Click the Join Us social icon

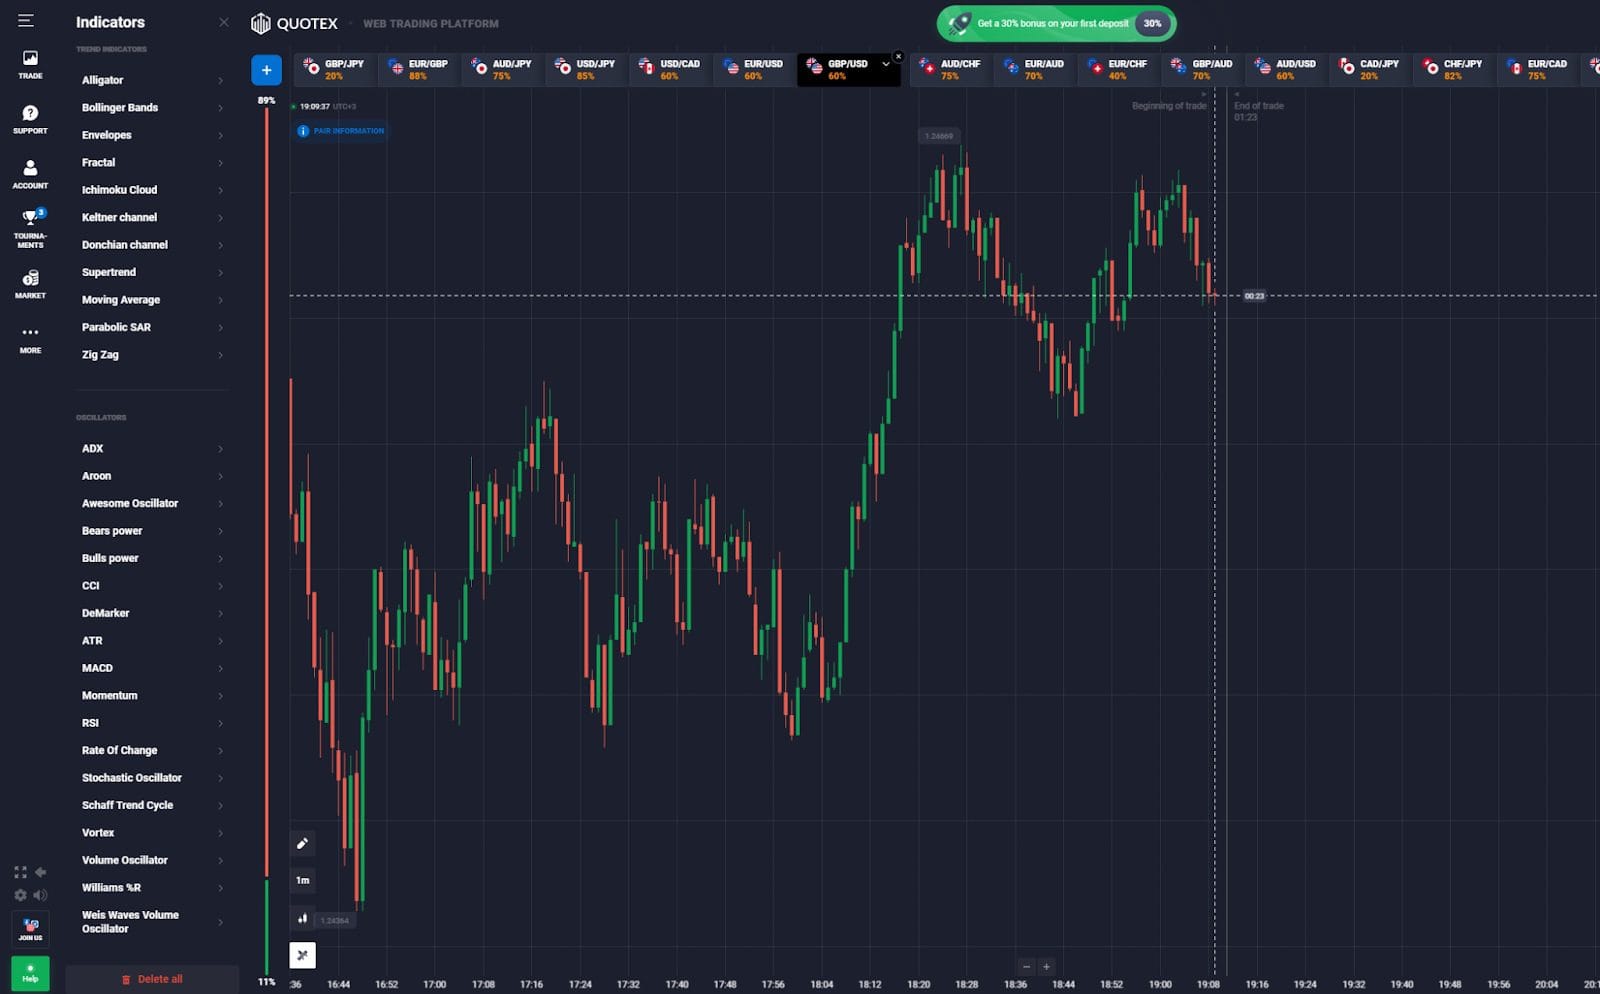point(30,929)
